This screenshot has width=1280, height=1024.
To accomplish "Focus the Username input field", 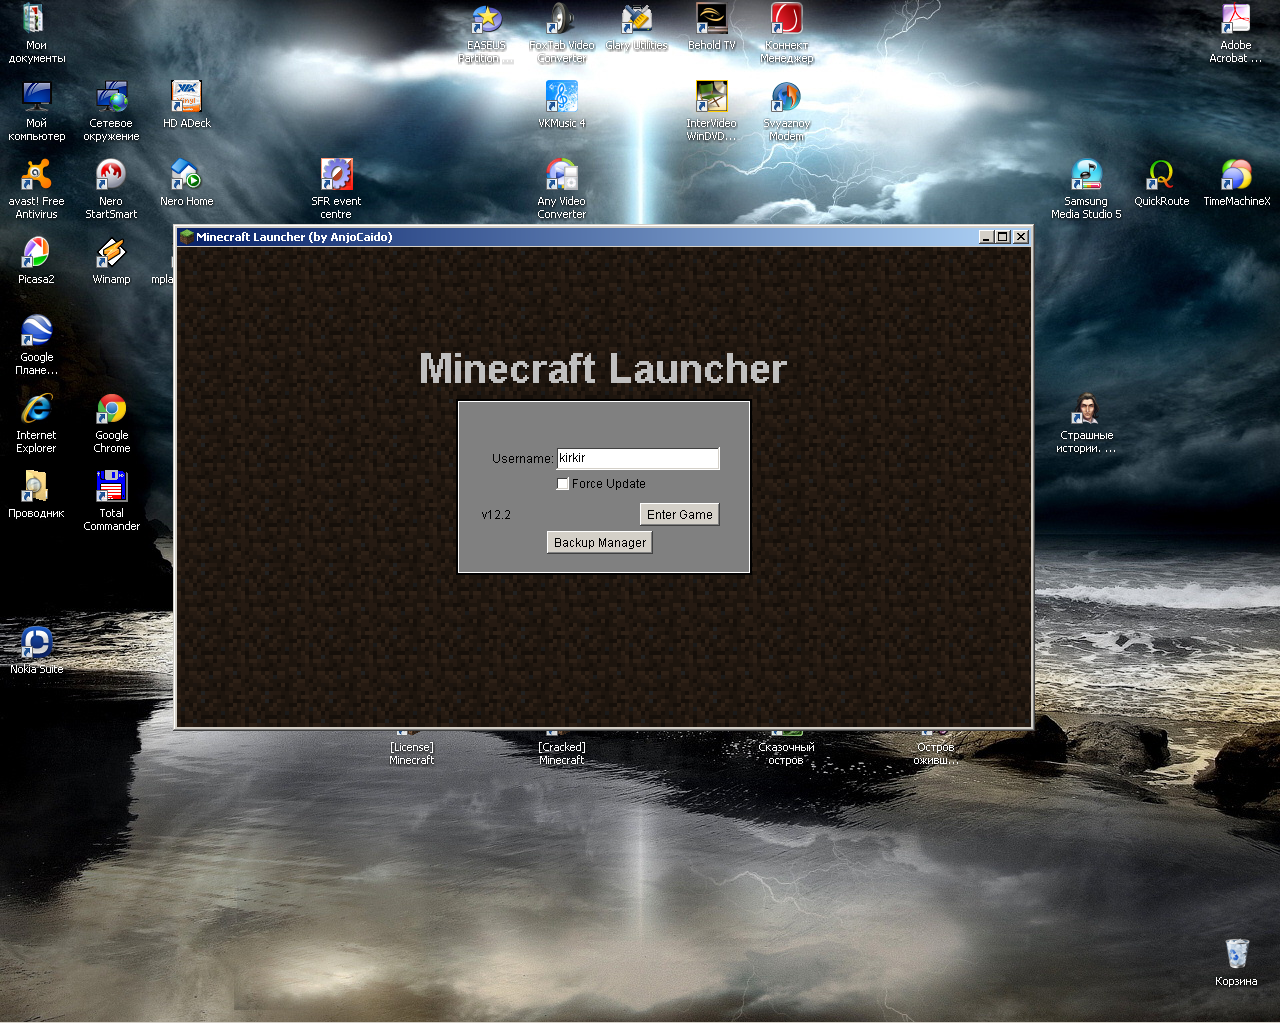I will click(x=638, y=458).
